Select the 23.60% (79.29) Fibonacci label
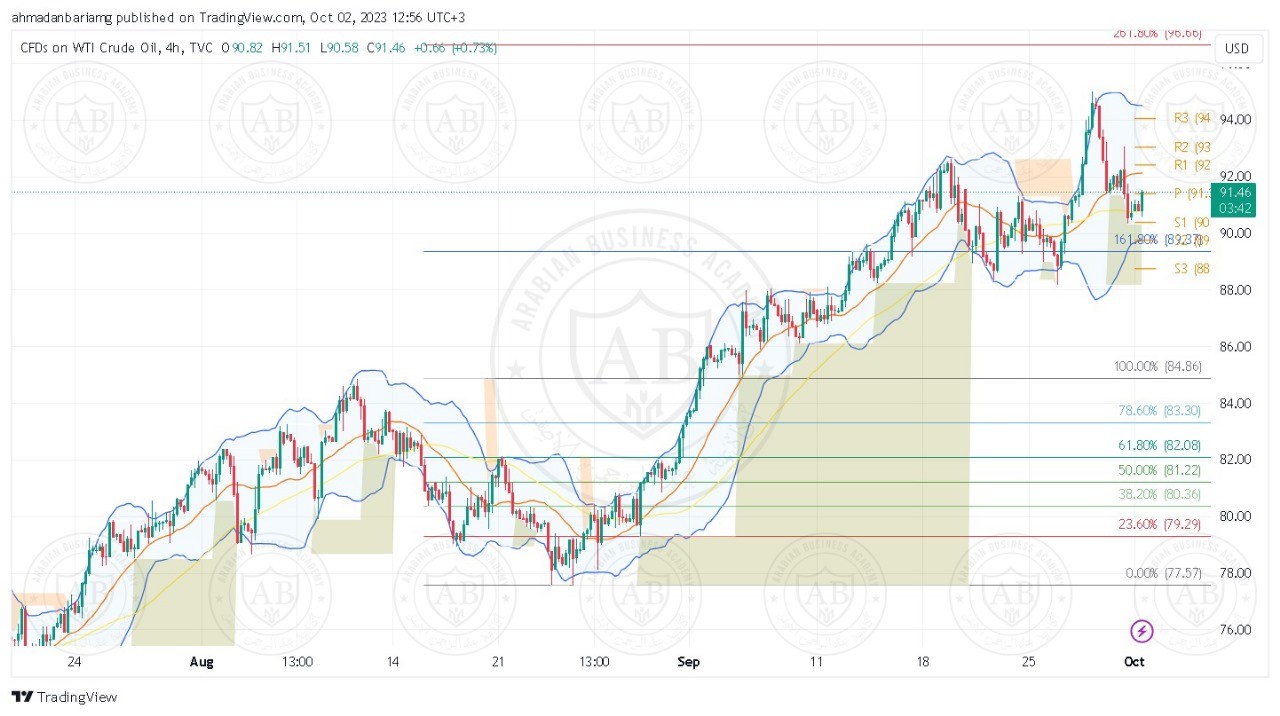The image size is (1280, 716). (1160, 524)
